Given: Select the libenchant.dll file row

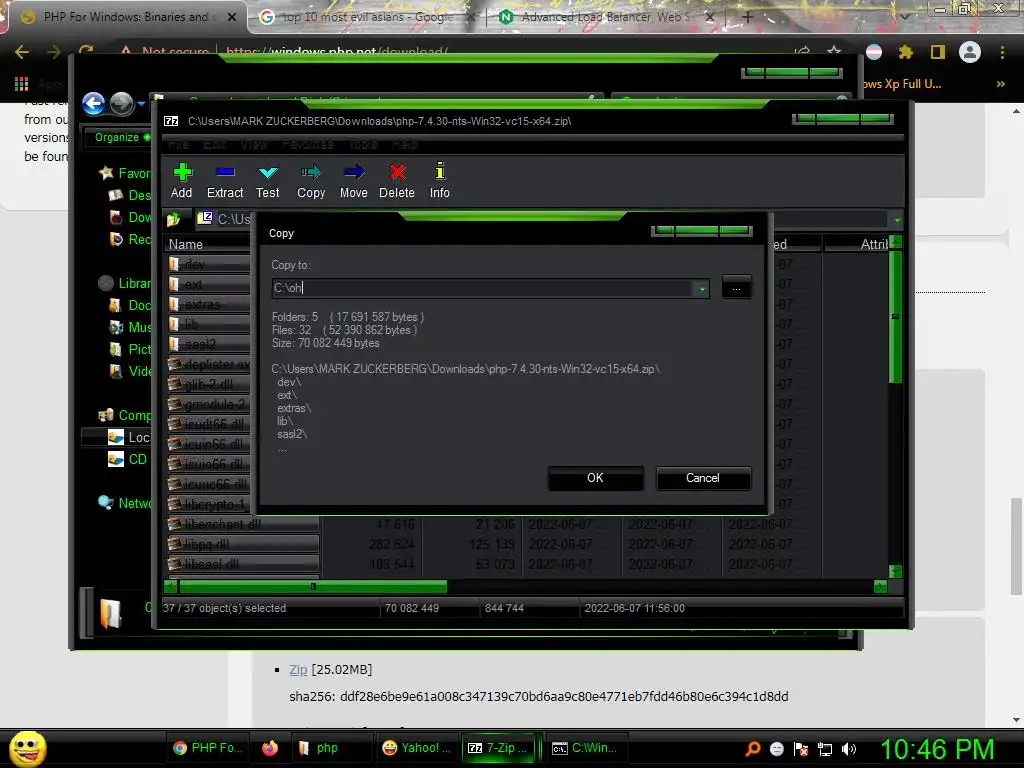Looking at the screenshot, I should pyautogui.click(x=243, y=524).
